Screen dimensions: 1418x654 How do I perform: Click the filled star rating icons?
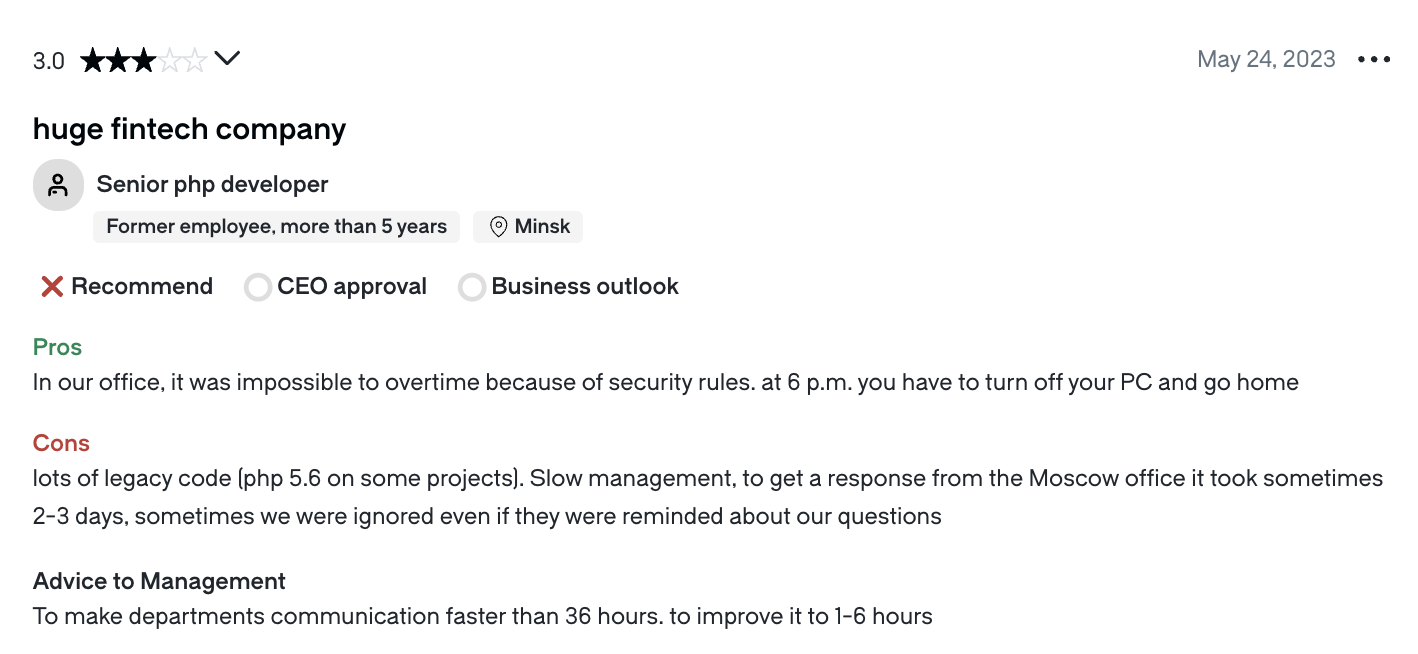[118, 61]
